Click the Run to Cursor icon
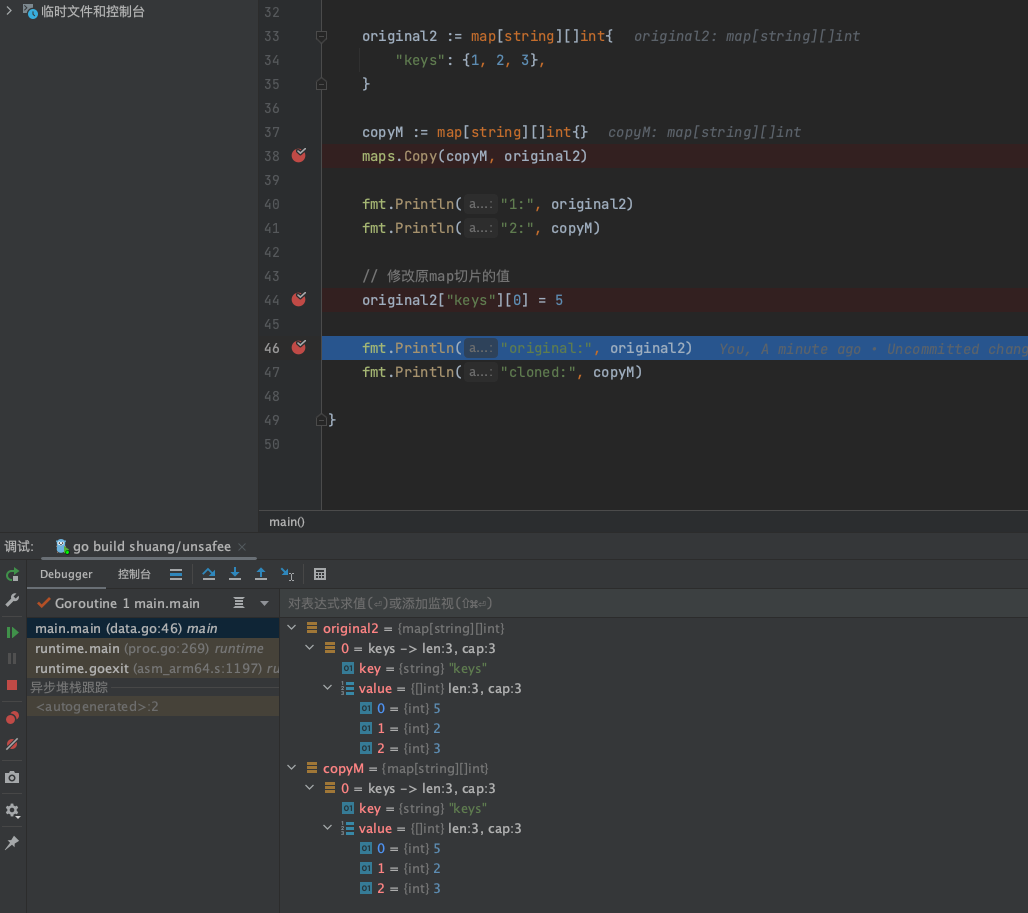Image resolution: width=1028 pixels, height=913 pixels. (x=287, y=574)
